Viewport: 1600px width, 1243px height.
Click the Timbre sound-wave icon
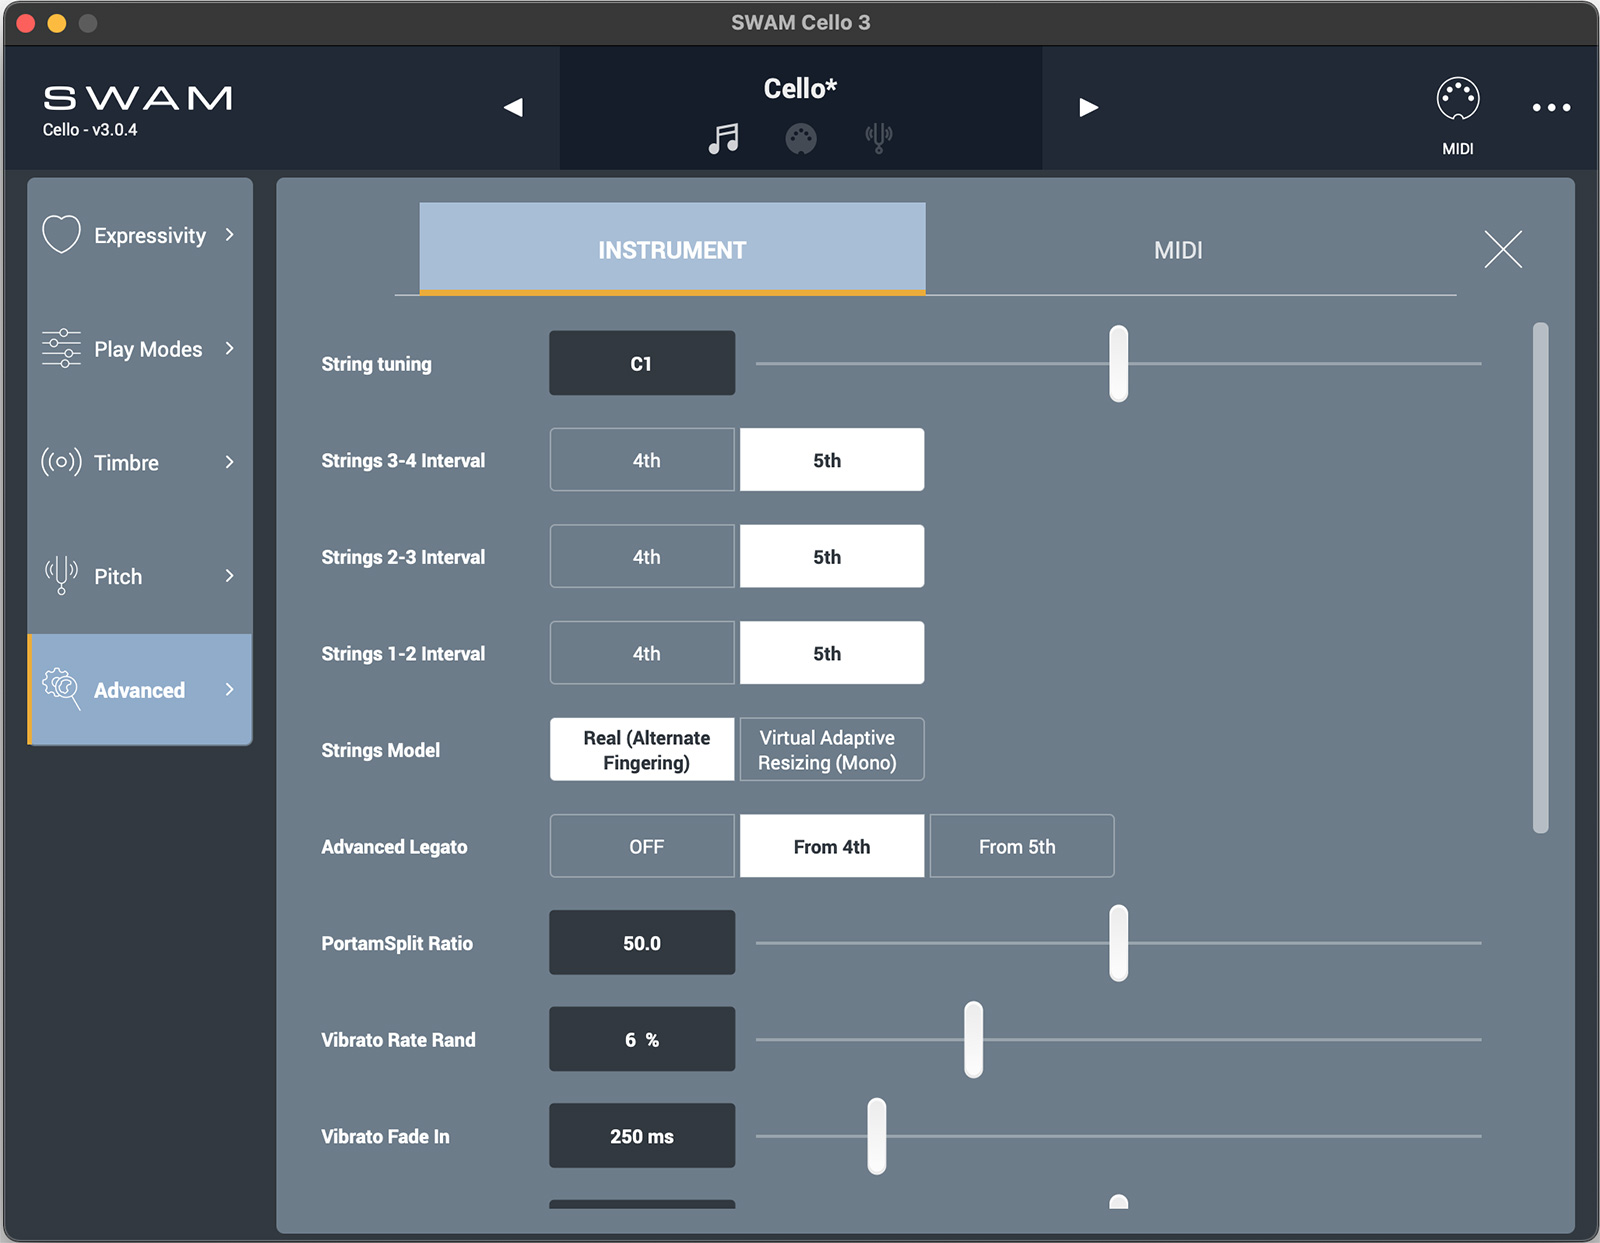(61, 462)
